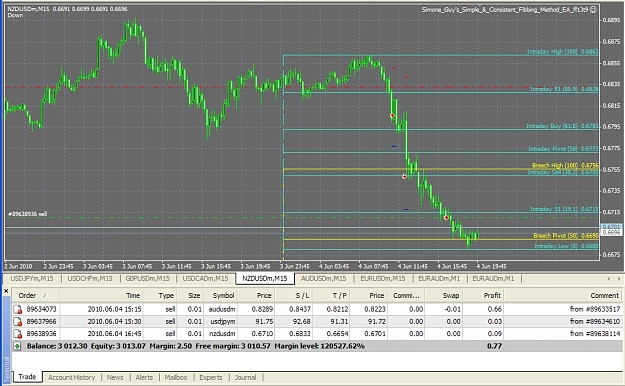Sort trades by T / P column header
625x386 pixels.
332,295
